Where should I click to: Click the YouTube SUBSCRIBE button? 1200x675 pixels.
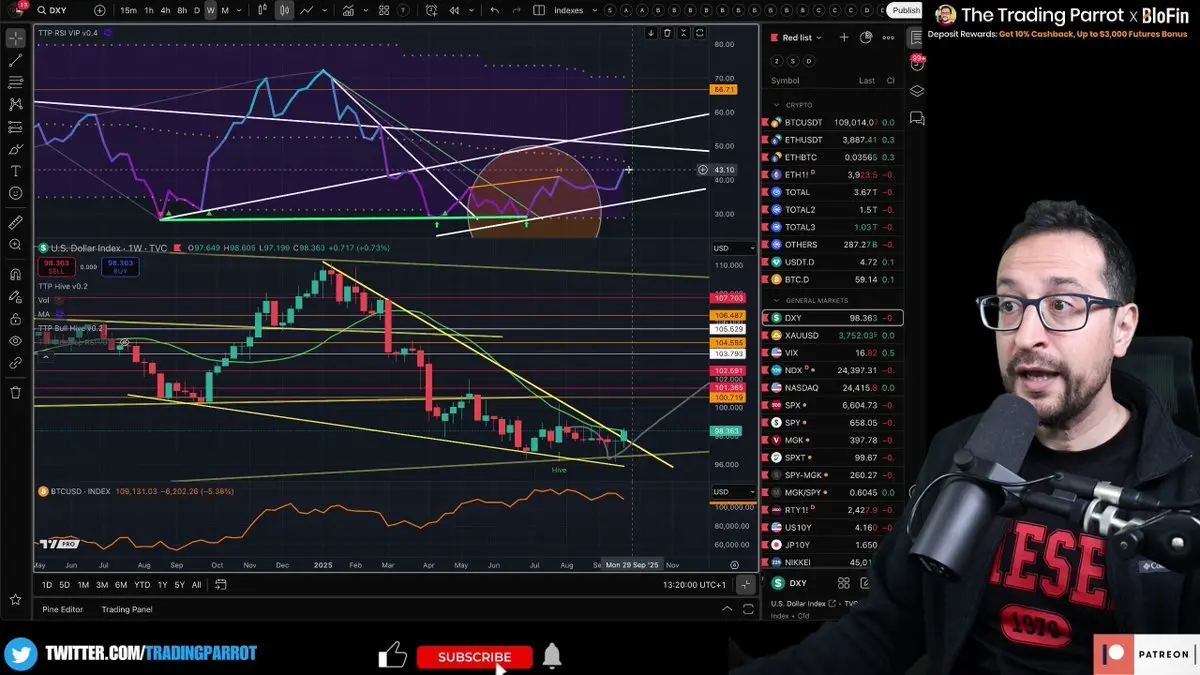click(475, 657)
